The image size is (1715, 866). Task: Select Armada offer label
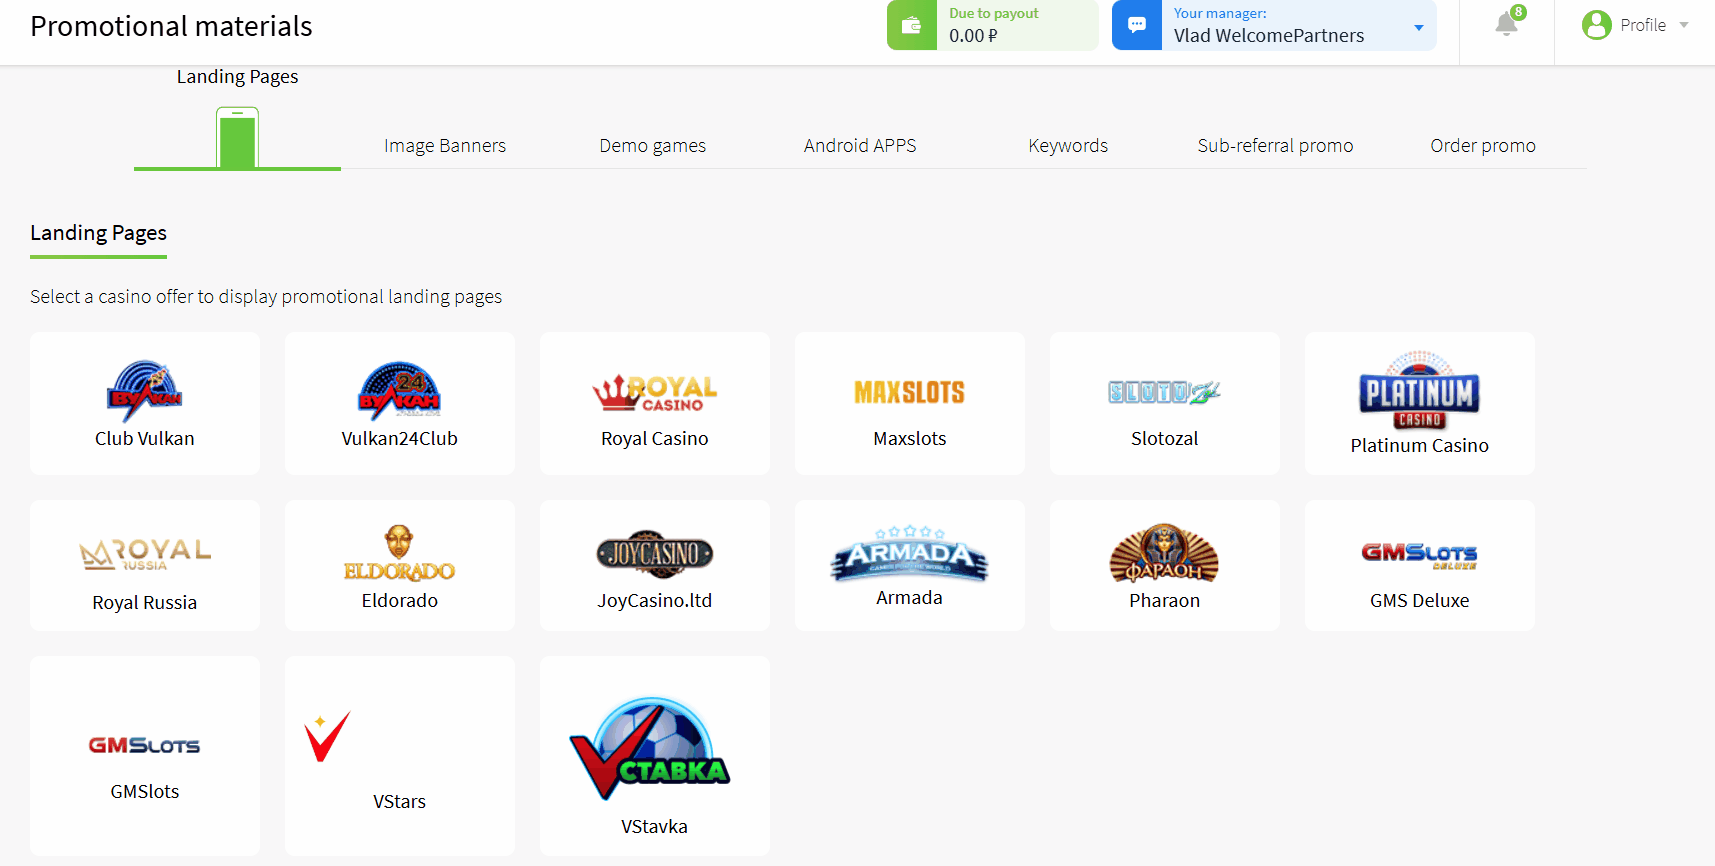click(910, 598)
